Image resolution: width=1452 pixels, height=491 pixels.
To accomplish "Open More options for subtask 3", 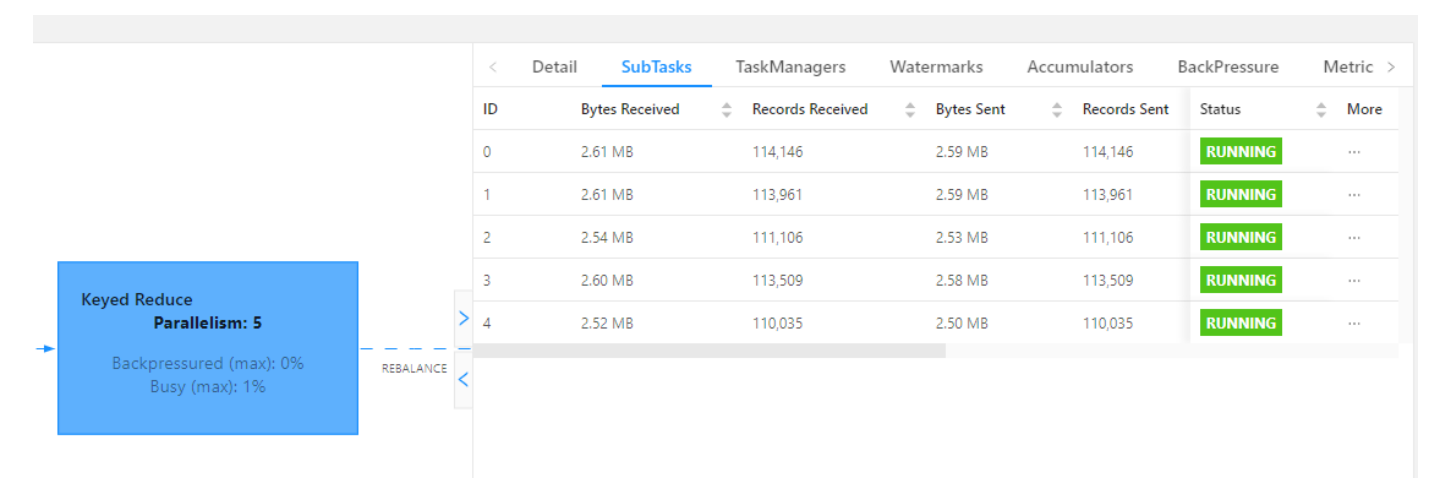I will point(1354,281).
